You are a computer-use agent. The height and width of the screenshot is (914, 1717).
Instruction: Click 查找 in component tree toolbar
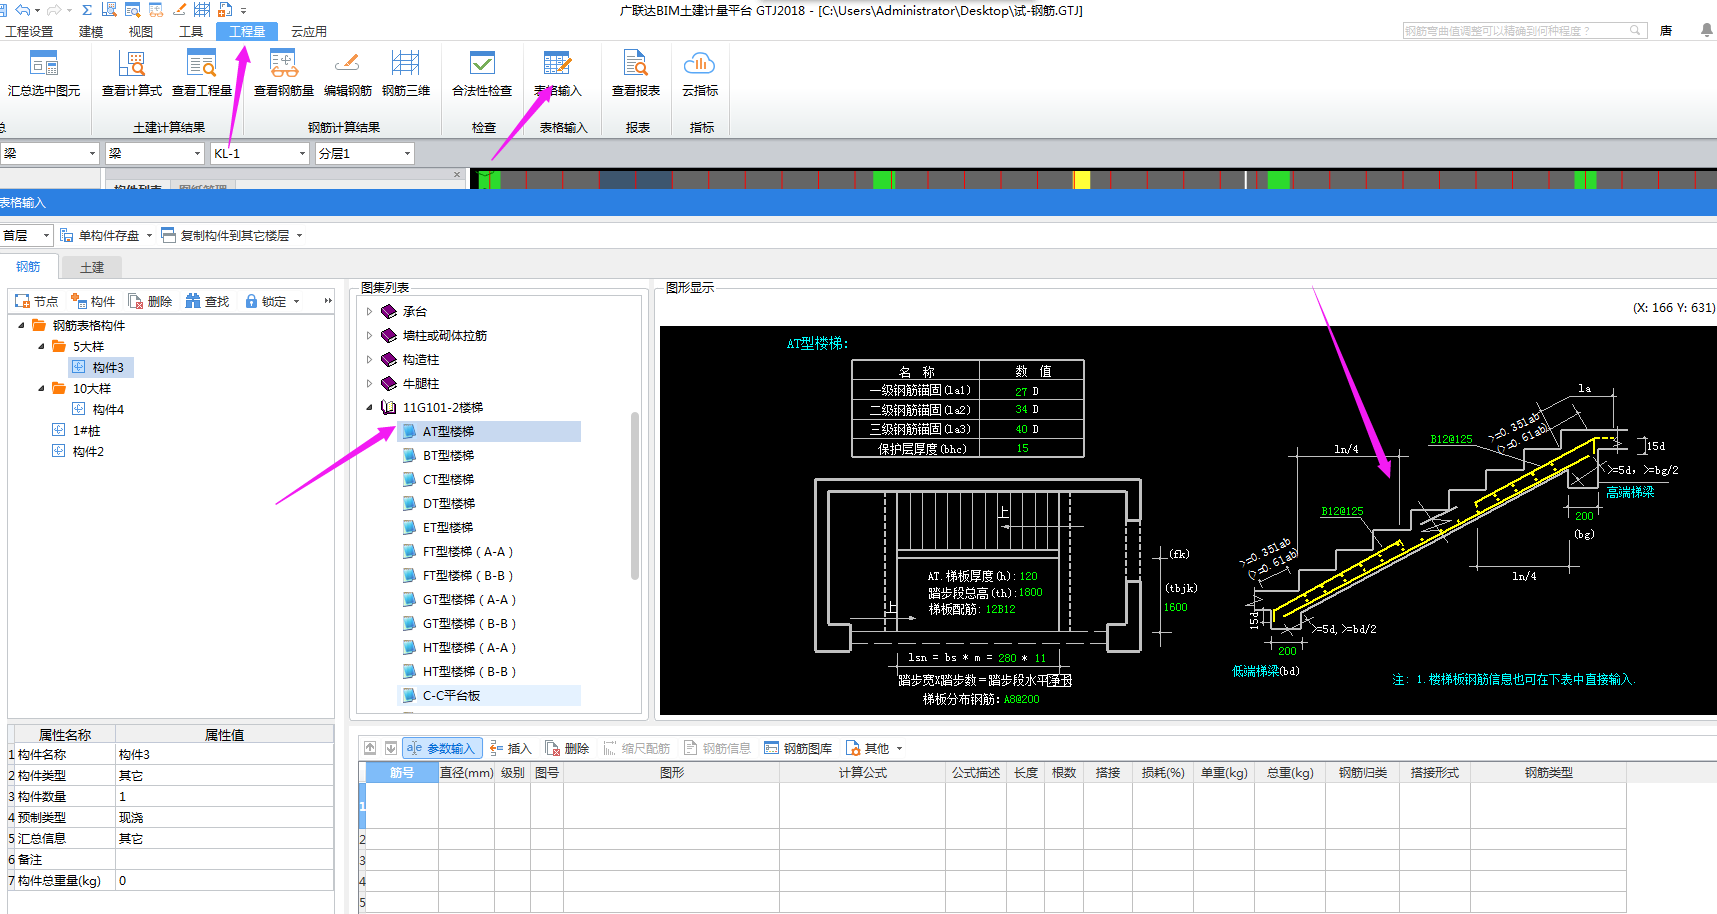tap(208, 301)
